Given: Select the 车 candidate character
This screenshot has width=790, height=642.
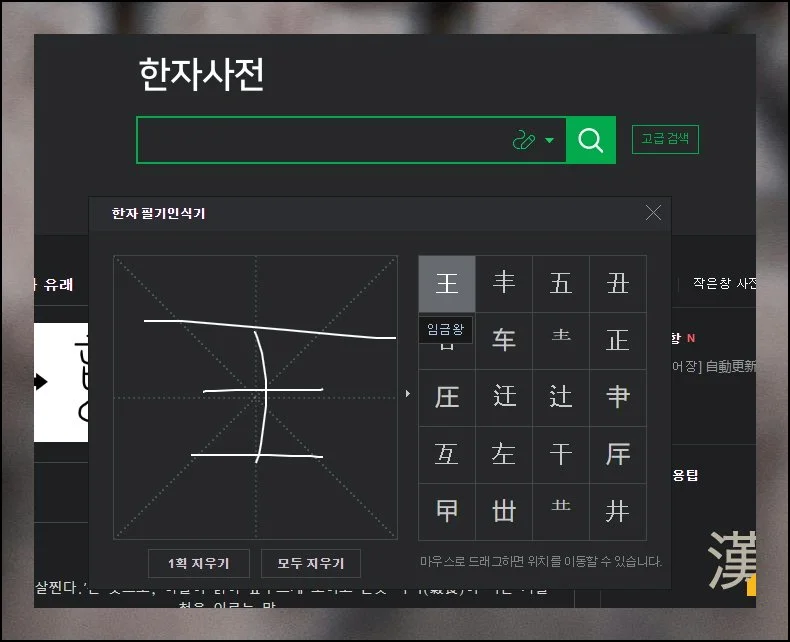Looking at the screenshot, I should 504,341.
